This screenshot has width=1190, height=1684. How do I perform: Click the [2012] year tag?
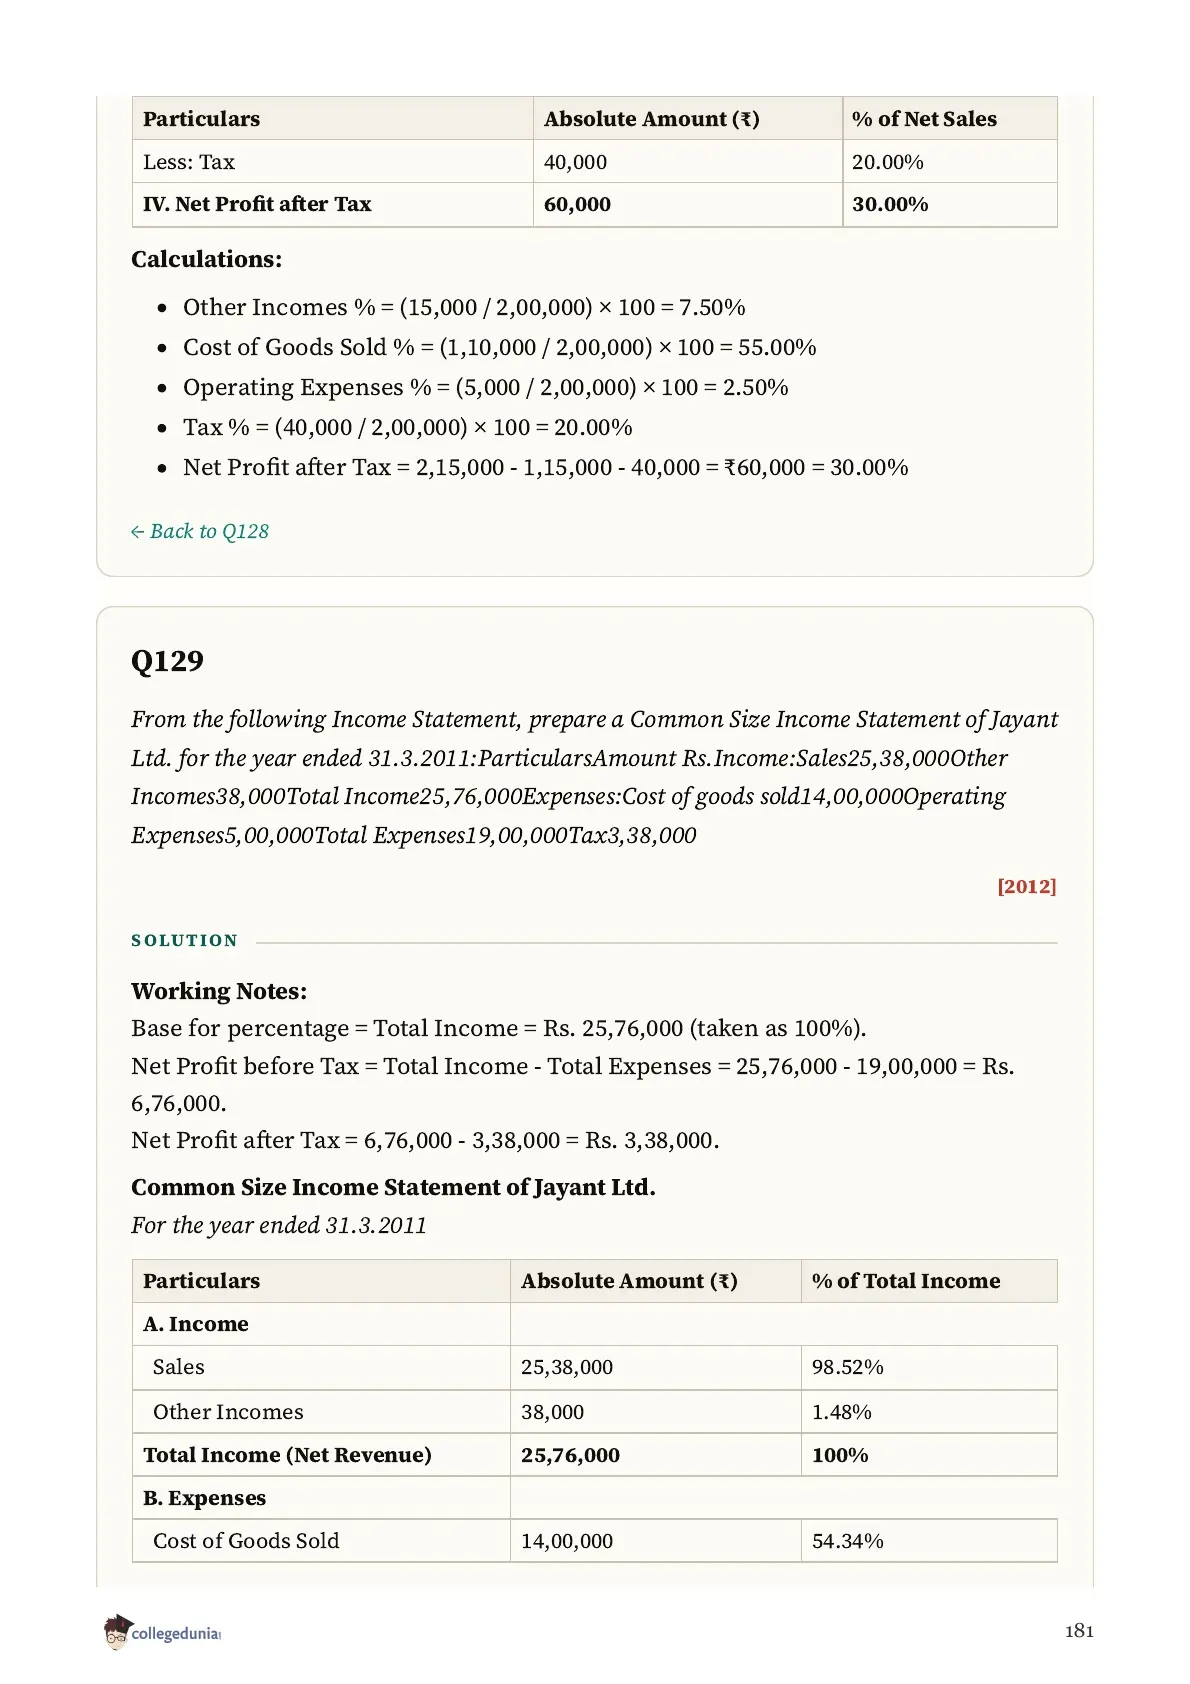point(1026,886)
